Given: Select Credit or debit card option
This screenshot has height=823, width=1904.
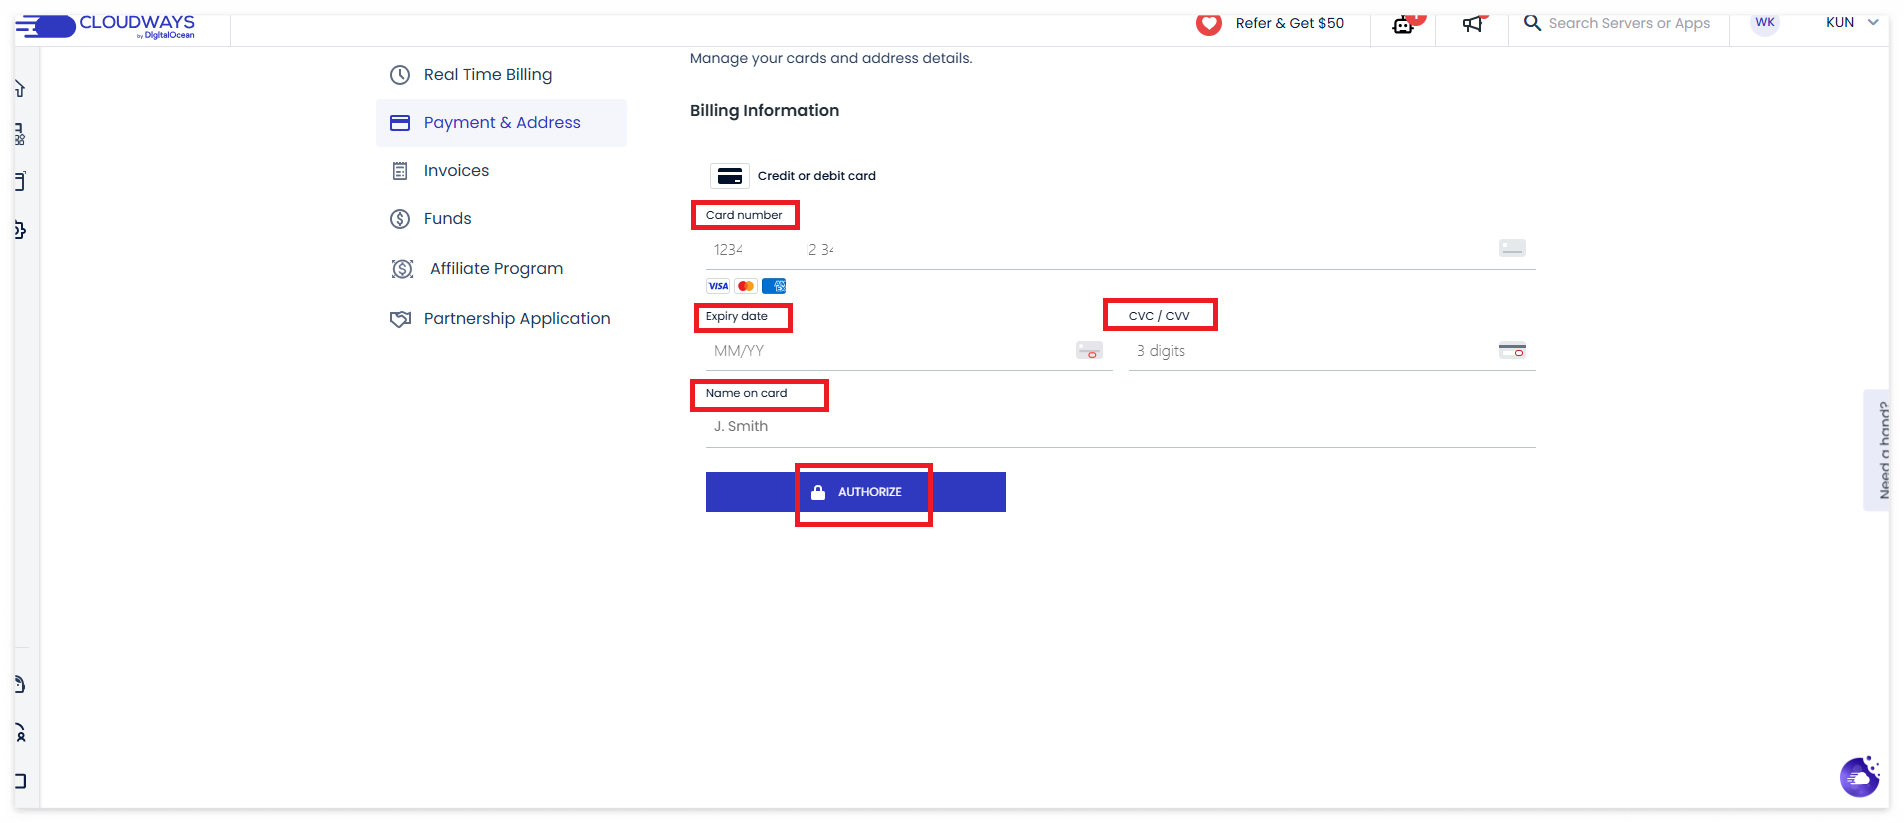Looking at the screenshot, I should click(793, 176).
